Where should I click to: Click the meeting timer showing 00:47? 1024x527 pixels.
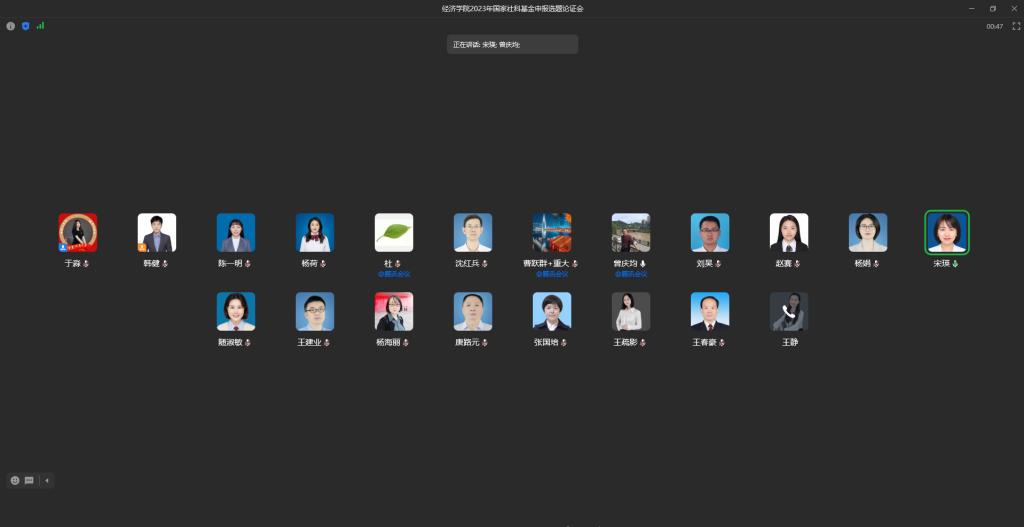[994, 27]
